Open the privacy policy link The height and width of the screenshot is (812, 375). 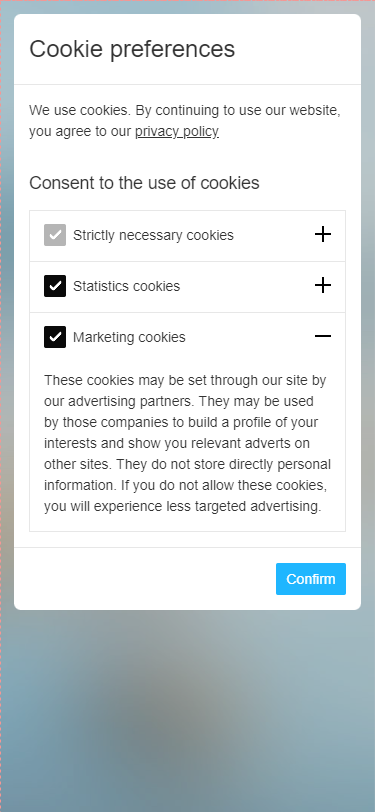click(177, 132)
